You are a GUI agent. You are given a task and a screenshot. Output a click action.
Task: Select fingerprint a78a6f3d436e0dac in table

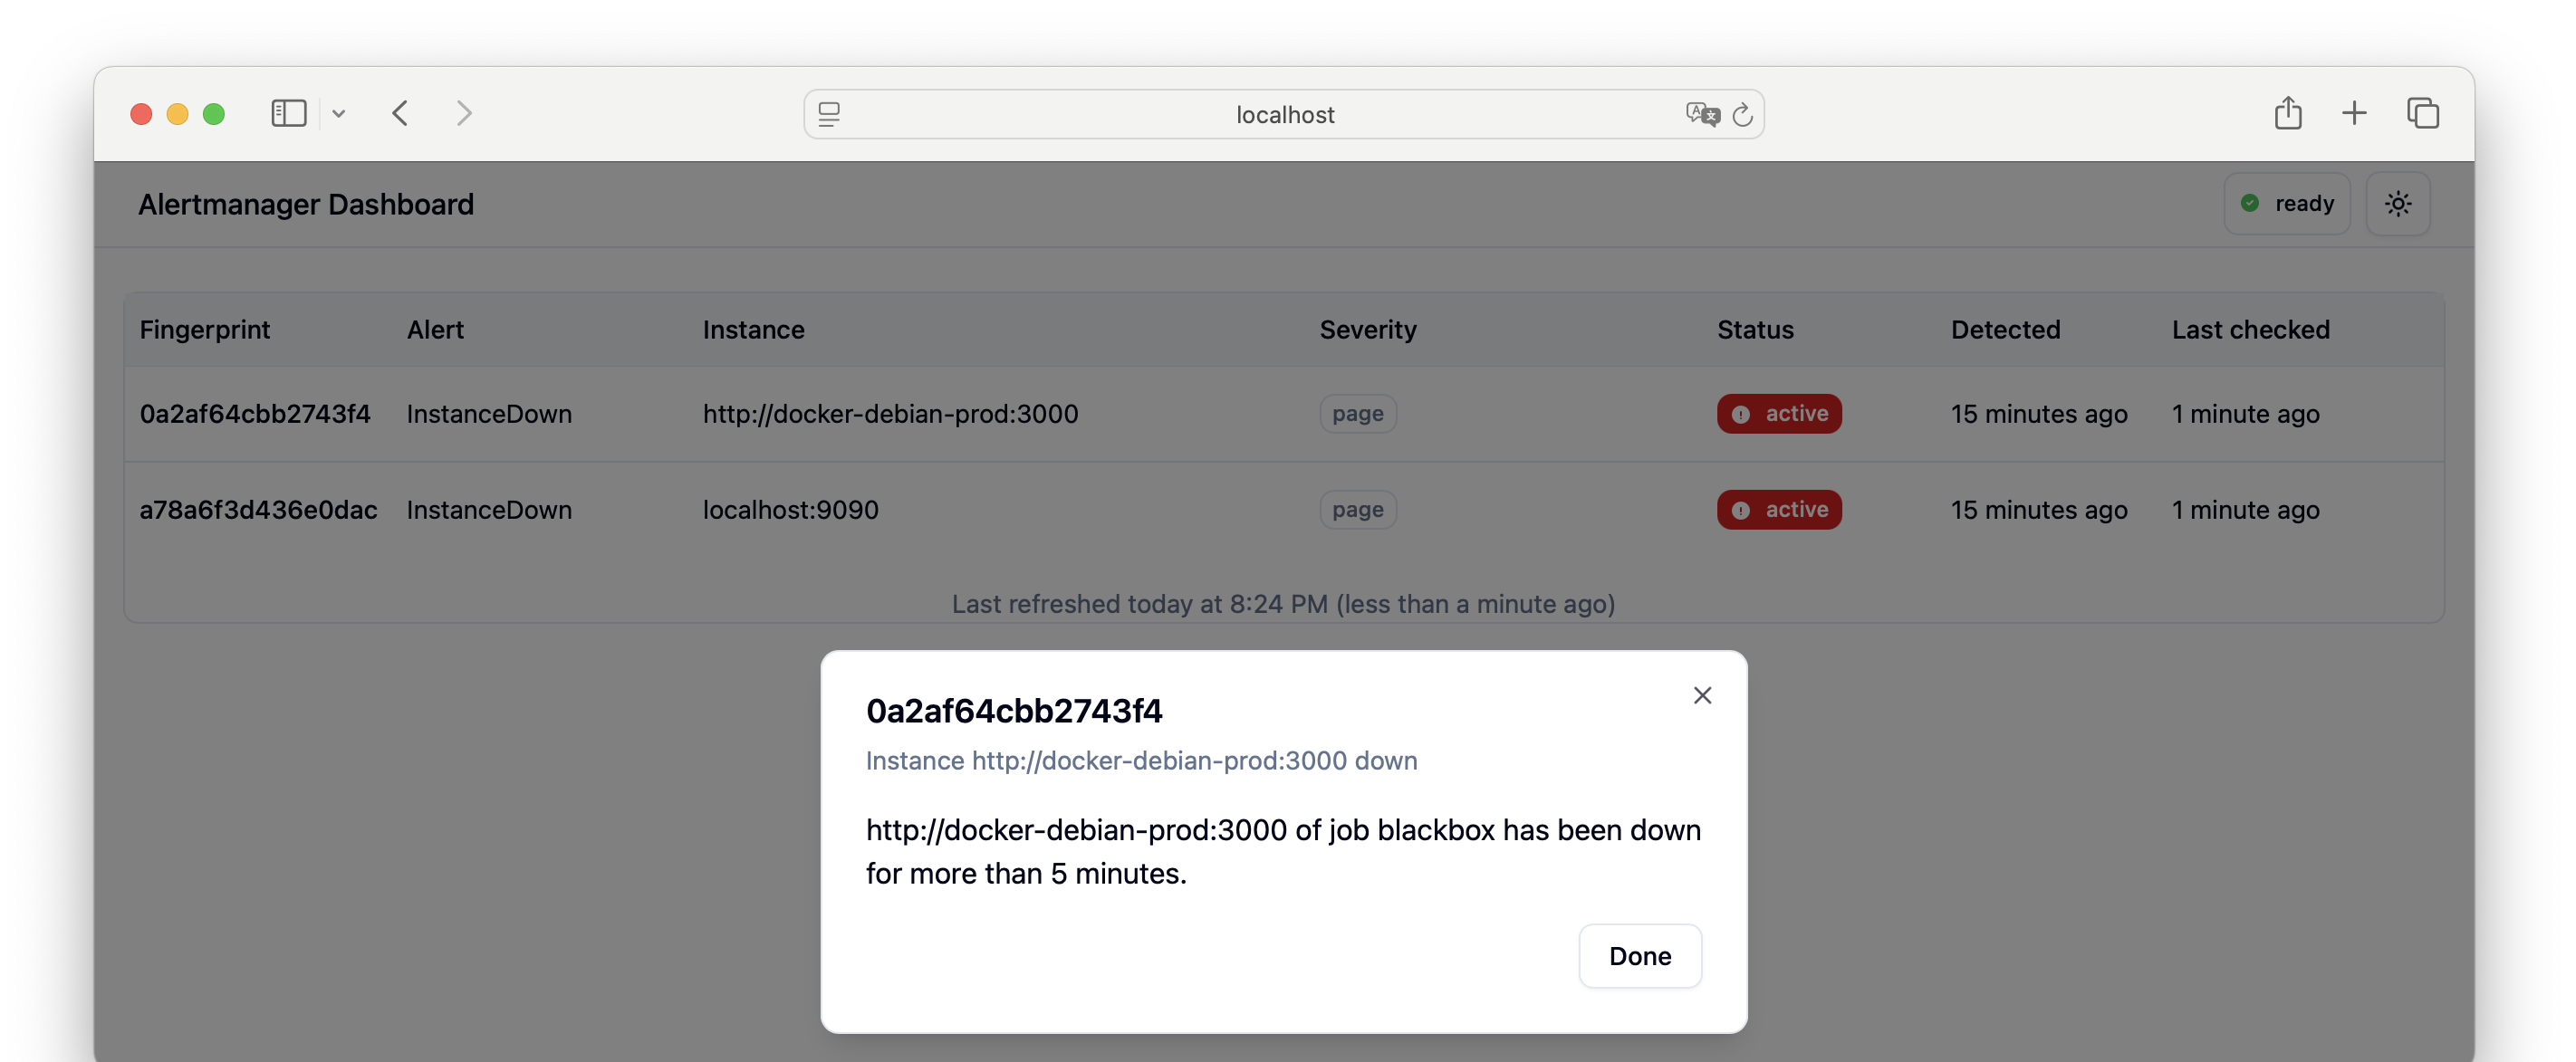click(258, 510)
